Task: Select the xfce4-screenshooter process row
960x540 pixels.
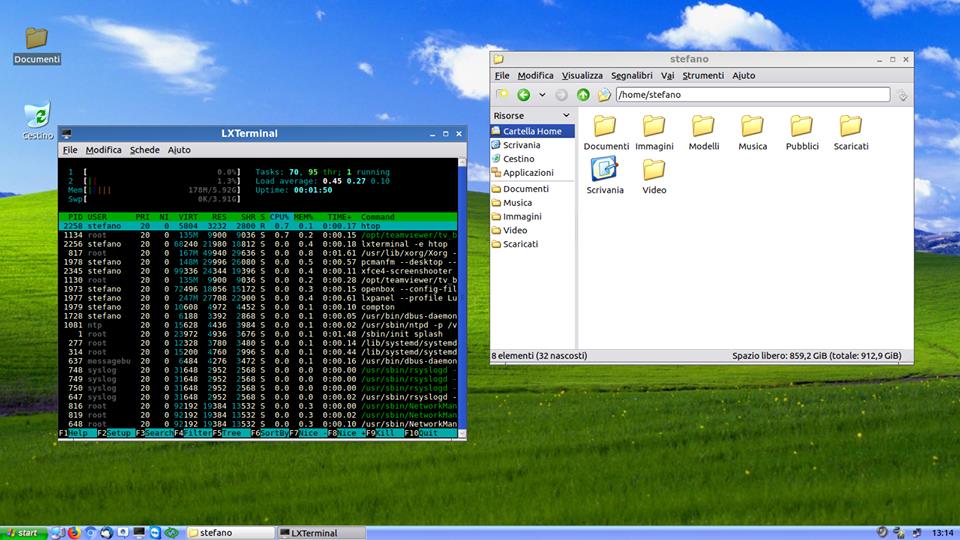Action: (x=259, y=271)
